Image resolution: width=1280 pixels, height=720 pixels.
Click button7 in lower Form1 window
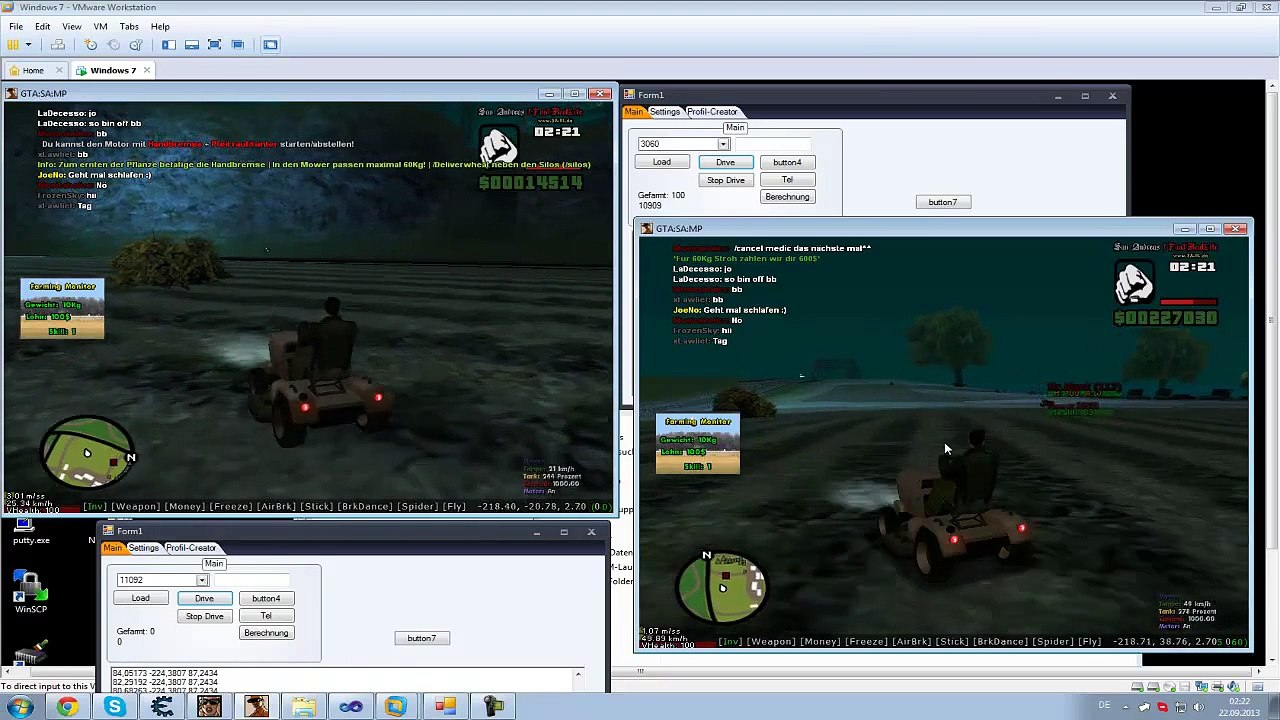(x=421, y=638)
